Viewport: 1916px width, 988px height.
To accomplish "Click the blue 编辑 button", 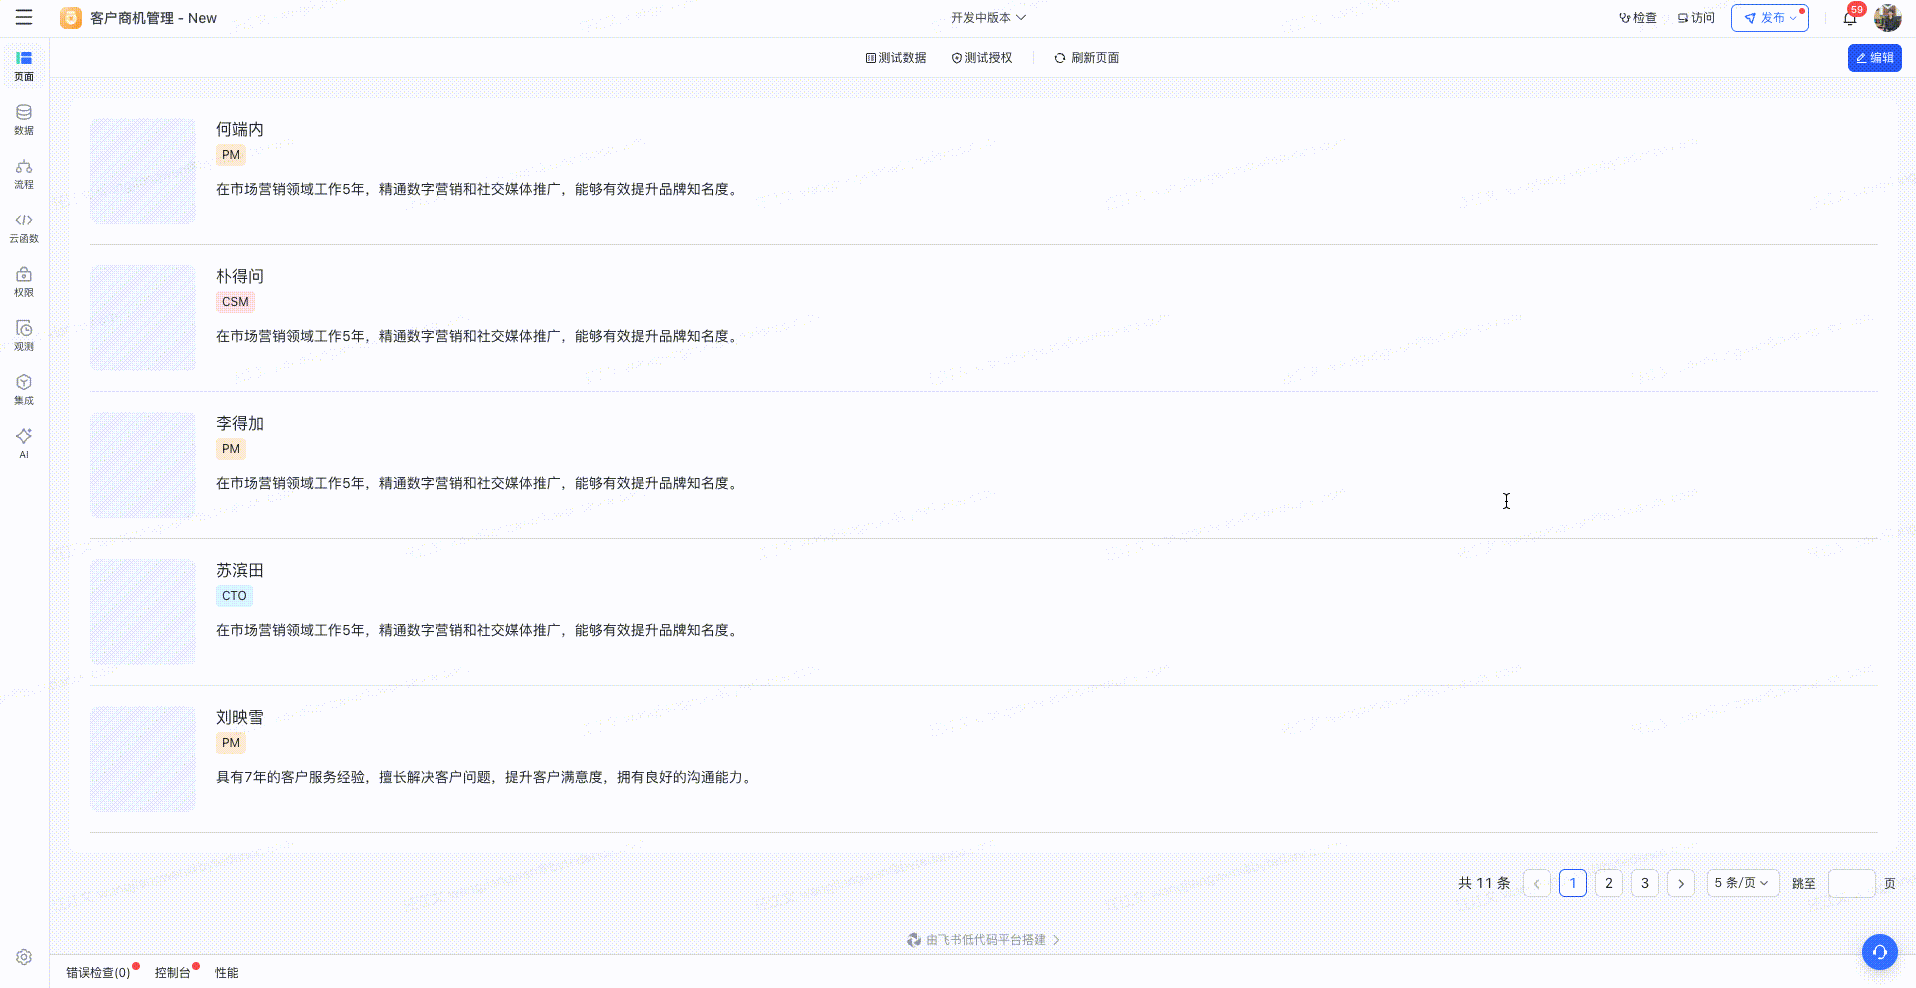I will click(x=1875, y=58).
